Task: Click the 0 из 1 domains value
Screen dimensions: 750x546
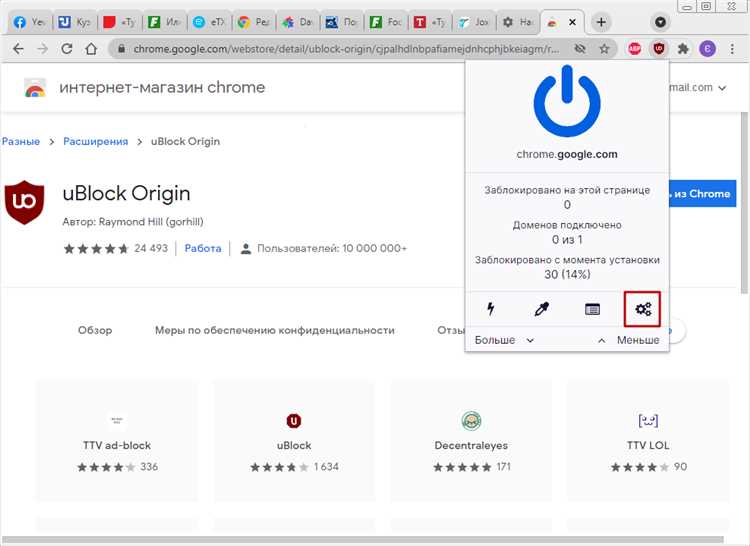Action: (567, 240)
